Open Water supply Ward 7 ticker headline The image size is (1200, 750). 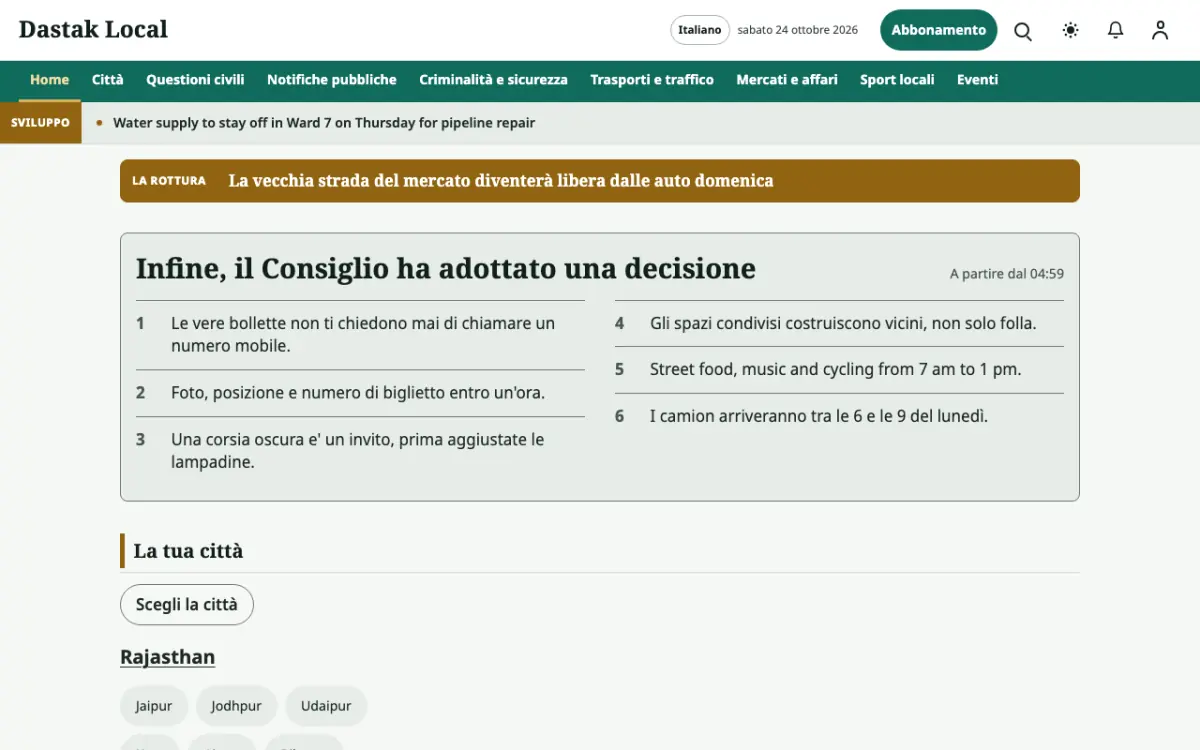[324, 123]
